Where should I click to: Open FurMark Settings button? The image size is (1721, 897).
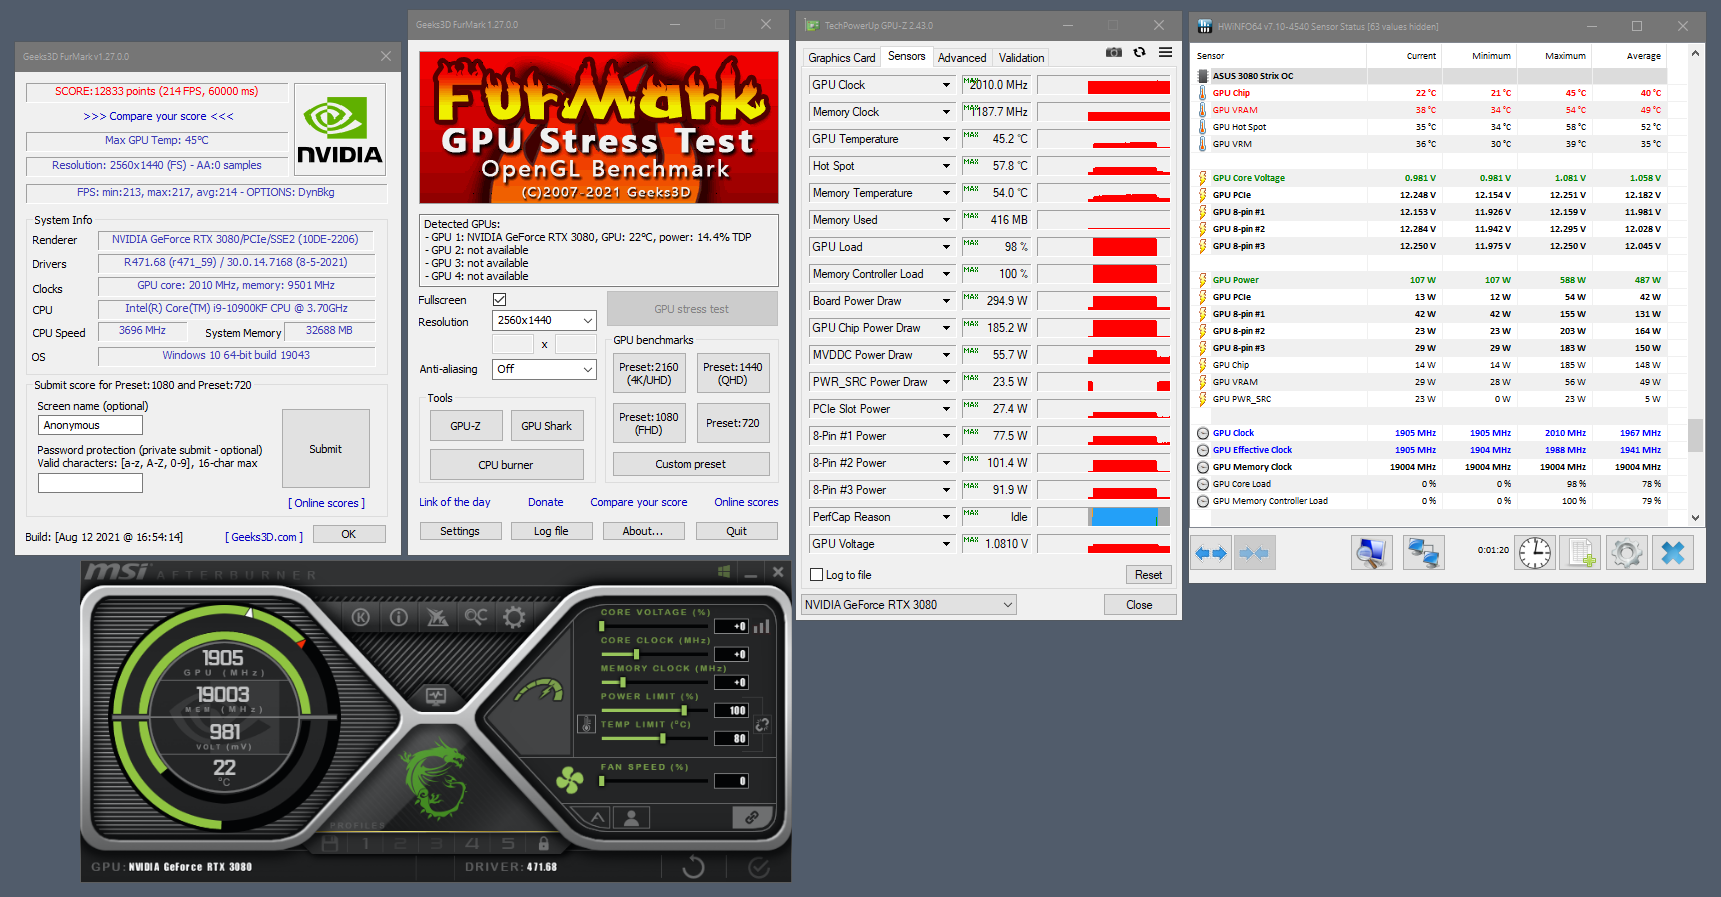tap(460, 531)
